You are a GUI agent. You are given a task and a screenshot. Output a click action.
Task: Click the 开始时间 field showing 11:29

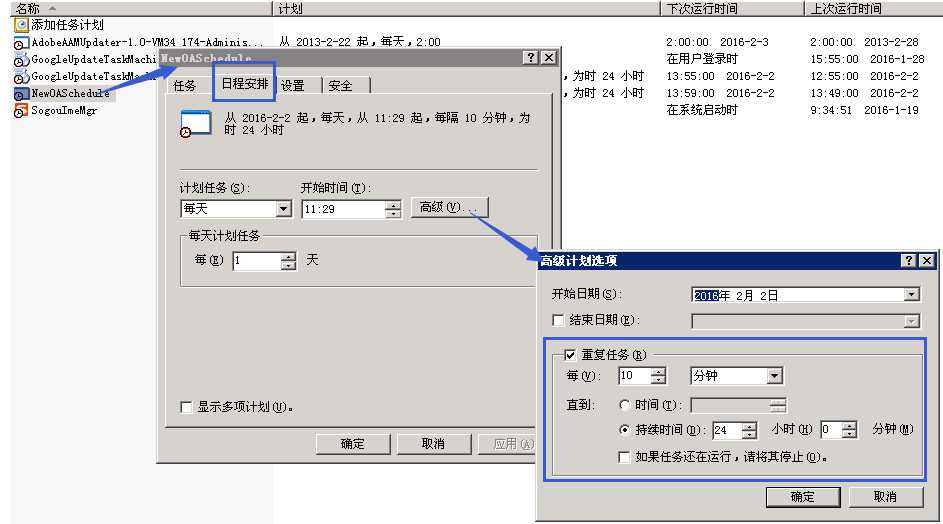(x=343, y=209)
